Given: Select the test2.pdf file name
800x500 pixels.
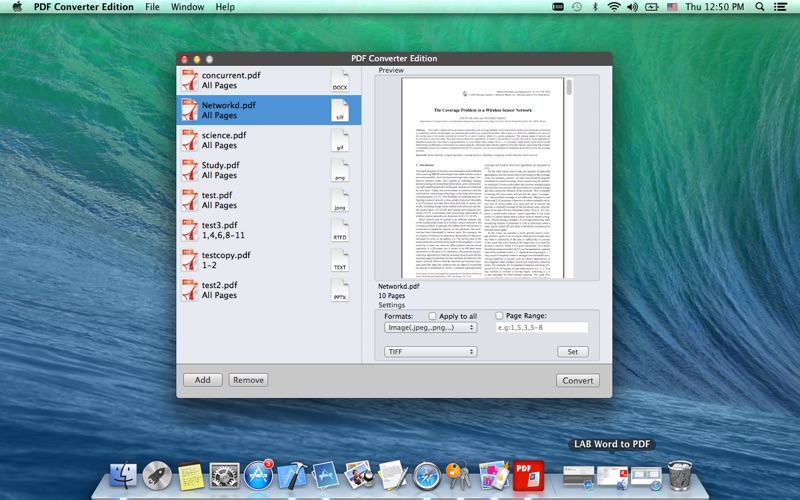Looking at the screenshot, I should [219, 285].
